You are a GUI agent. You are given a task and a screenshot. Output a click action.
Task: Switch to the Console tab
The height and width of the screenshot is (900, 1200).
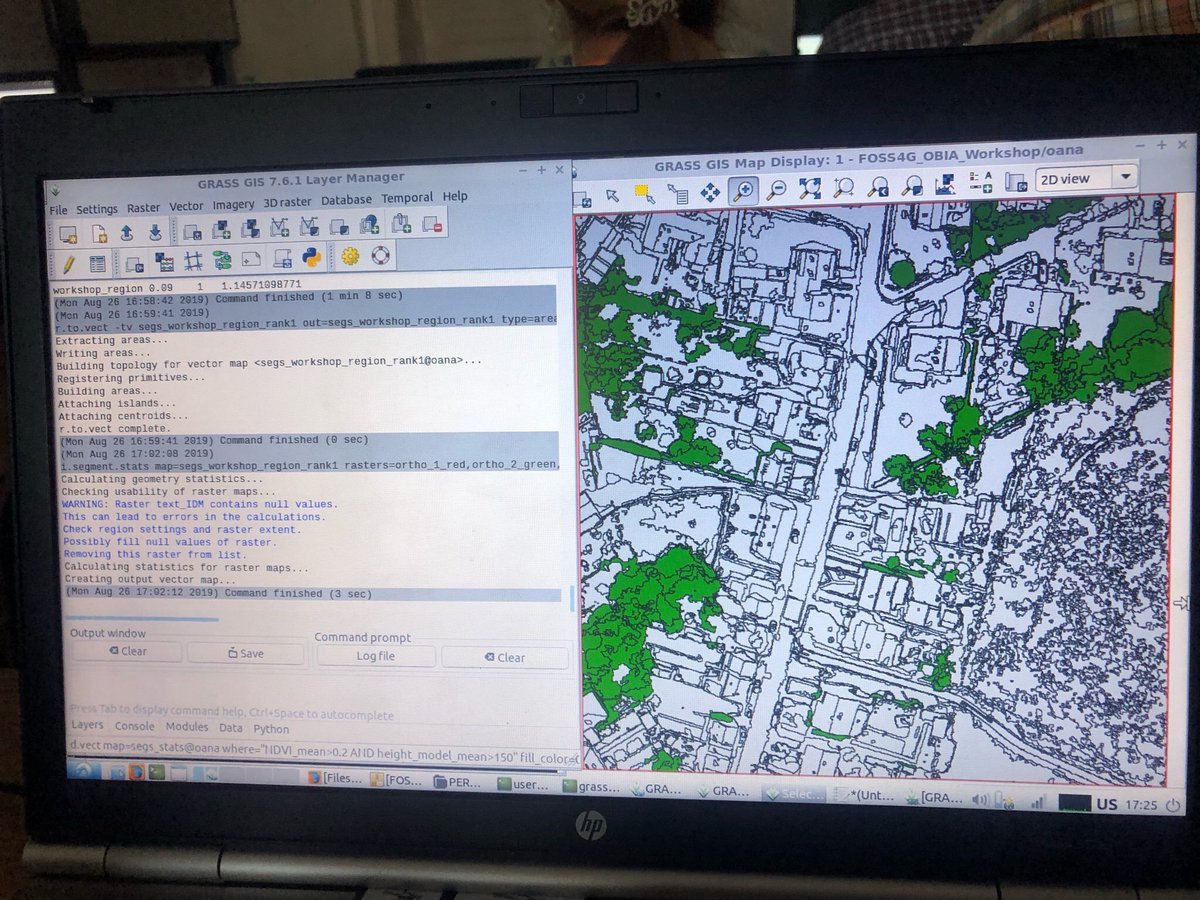(x=135, y=726)
